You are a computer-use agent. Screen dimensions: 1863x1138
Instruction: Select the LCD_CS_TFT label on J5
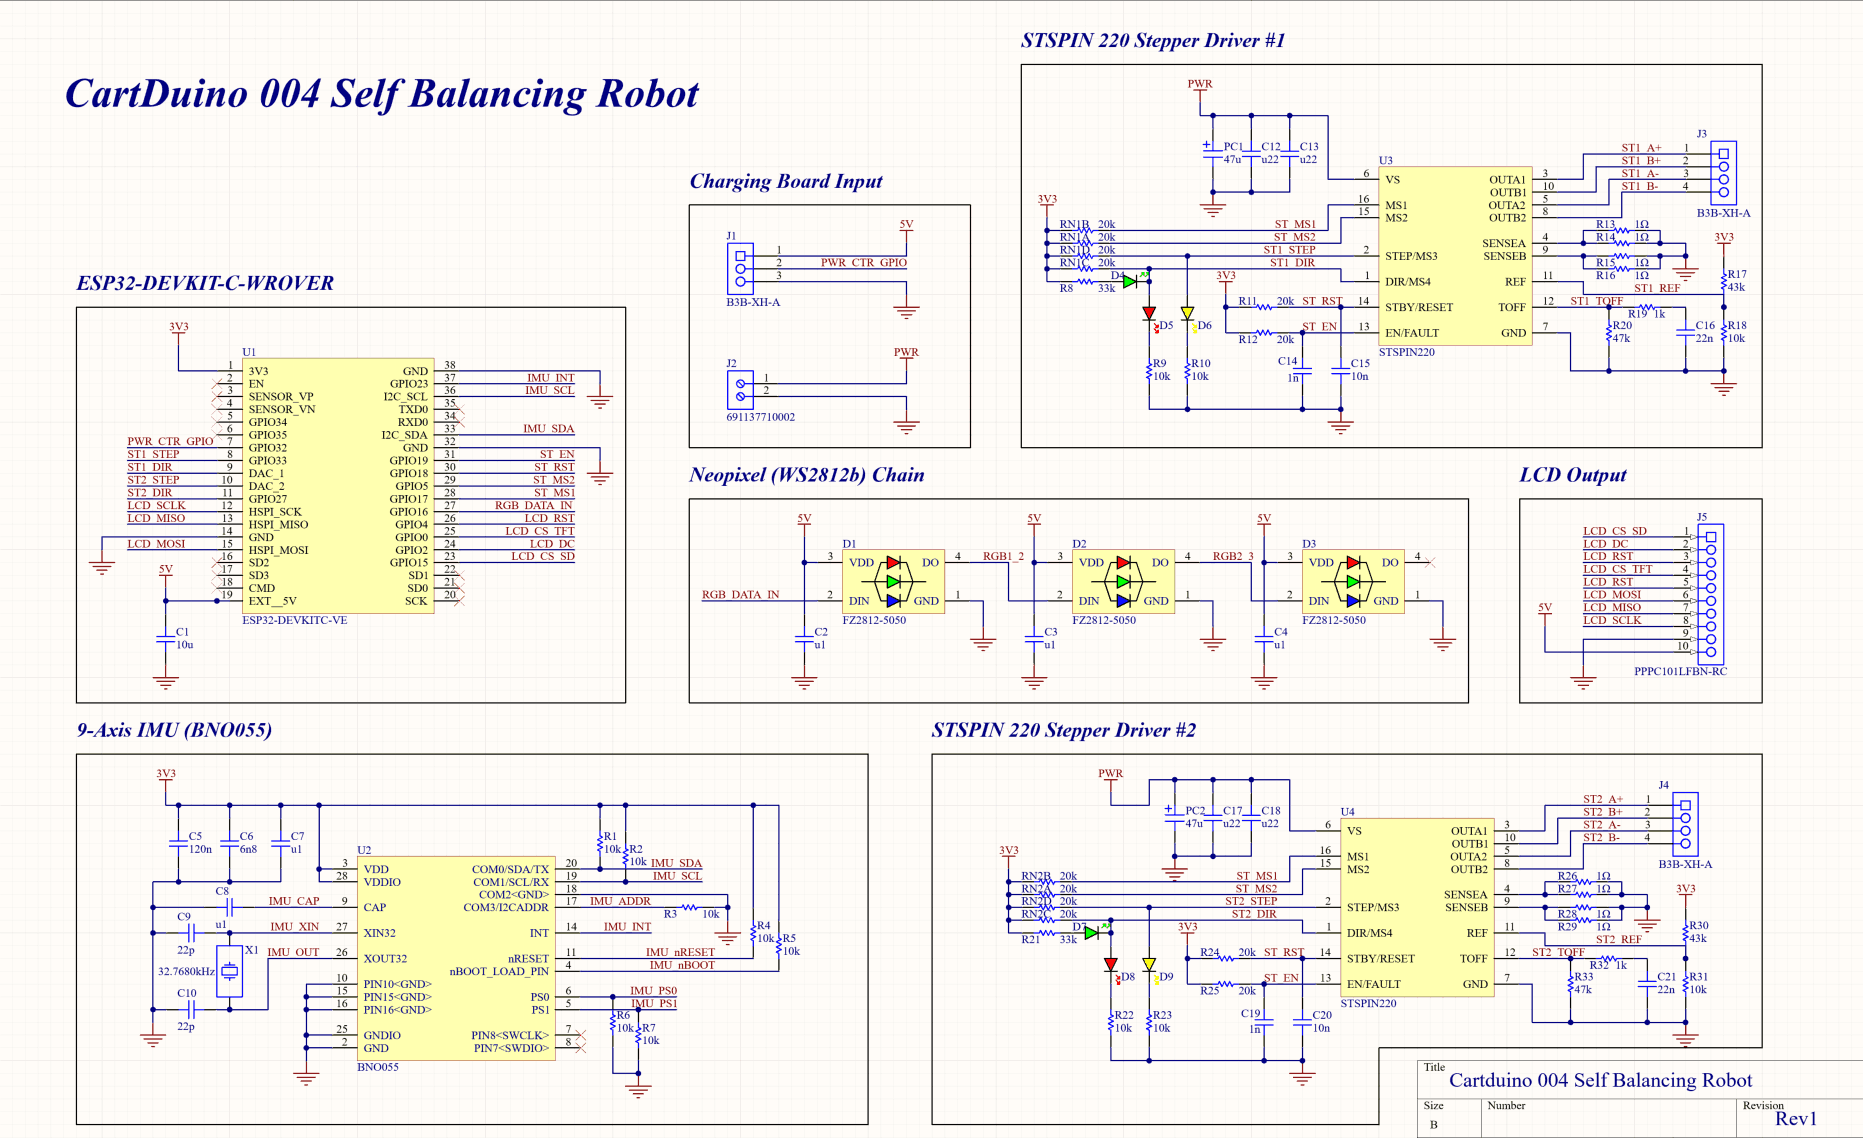click(x=1617, y=569)
